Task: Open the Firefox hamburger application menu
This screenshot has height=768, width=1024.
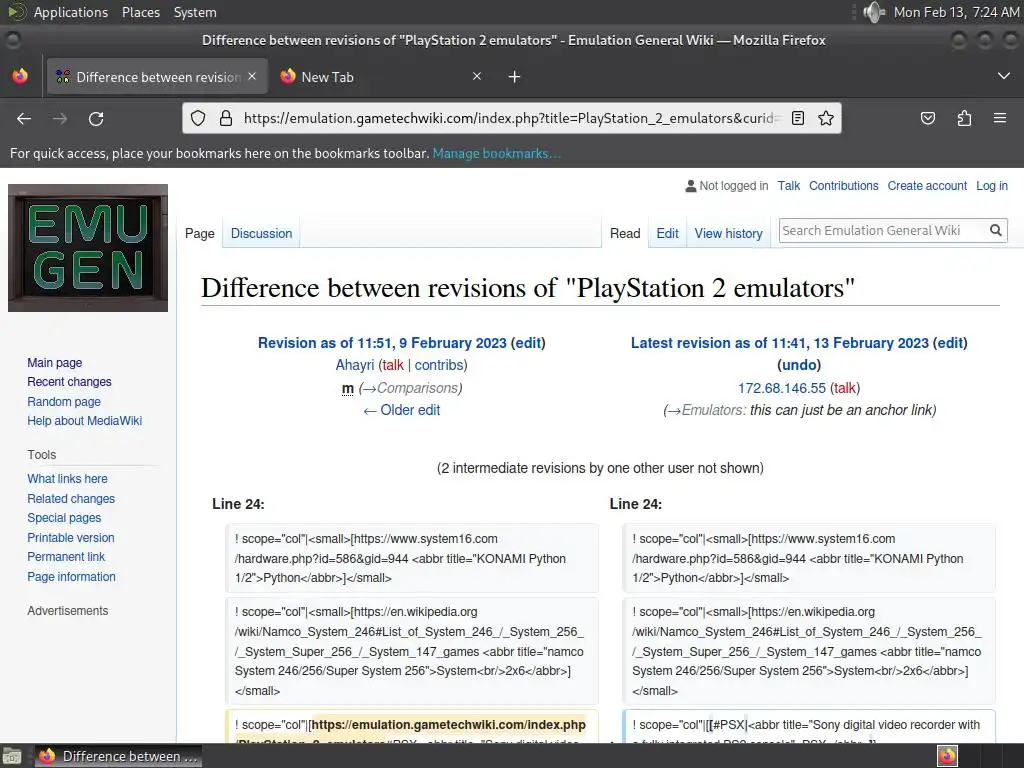Action: pyautogui.click(x=999, y=118)
